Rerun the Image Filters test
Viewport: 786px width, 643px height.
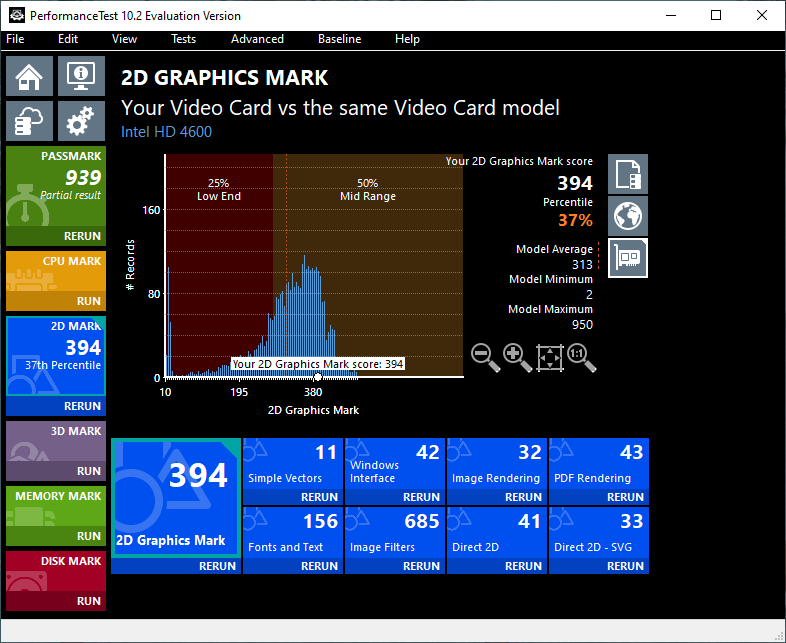[x=395, y=566]
